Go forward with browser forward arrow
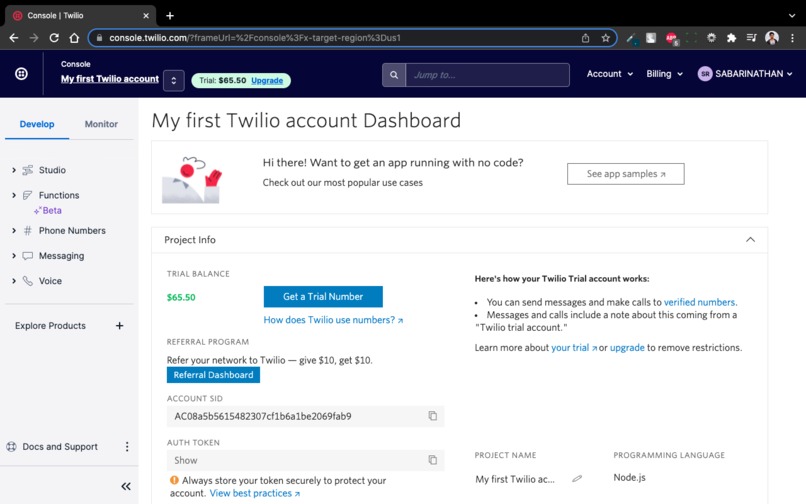This screenshot has width=806, height=504. pos(34,38)
